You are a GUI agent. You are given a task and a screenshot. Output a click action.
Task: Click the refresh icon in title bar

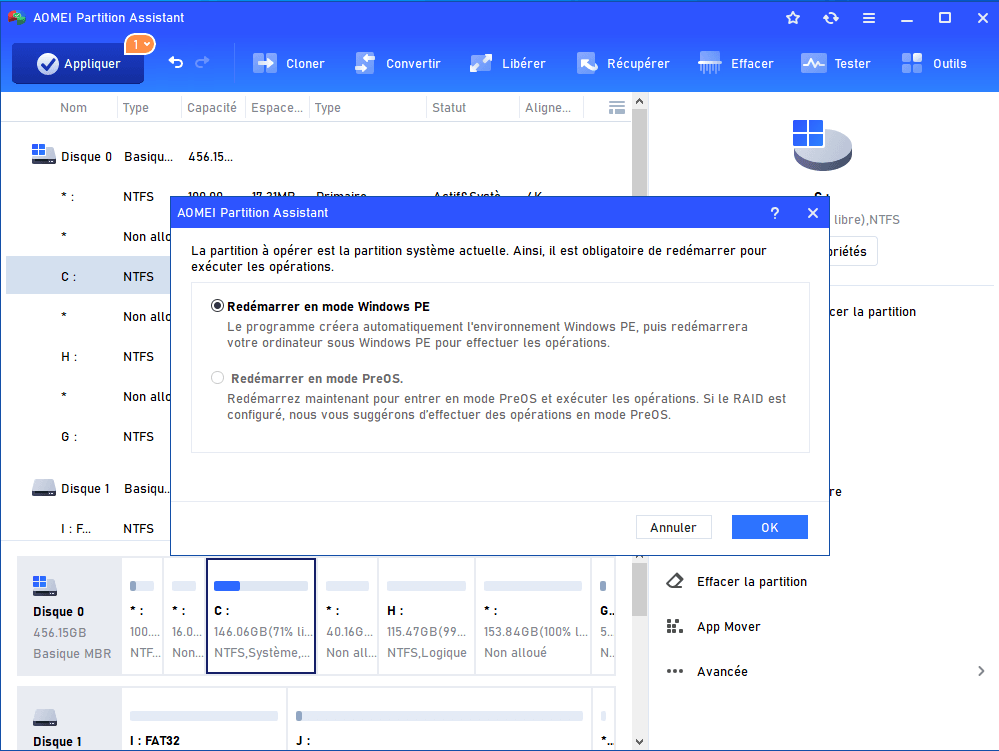click(831, 18)
